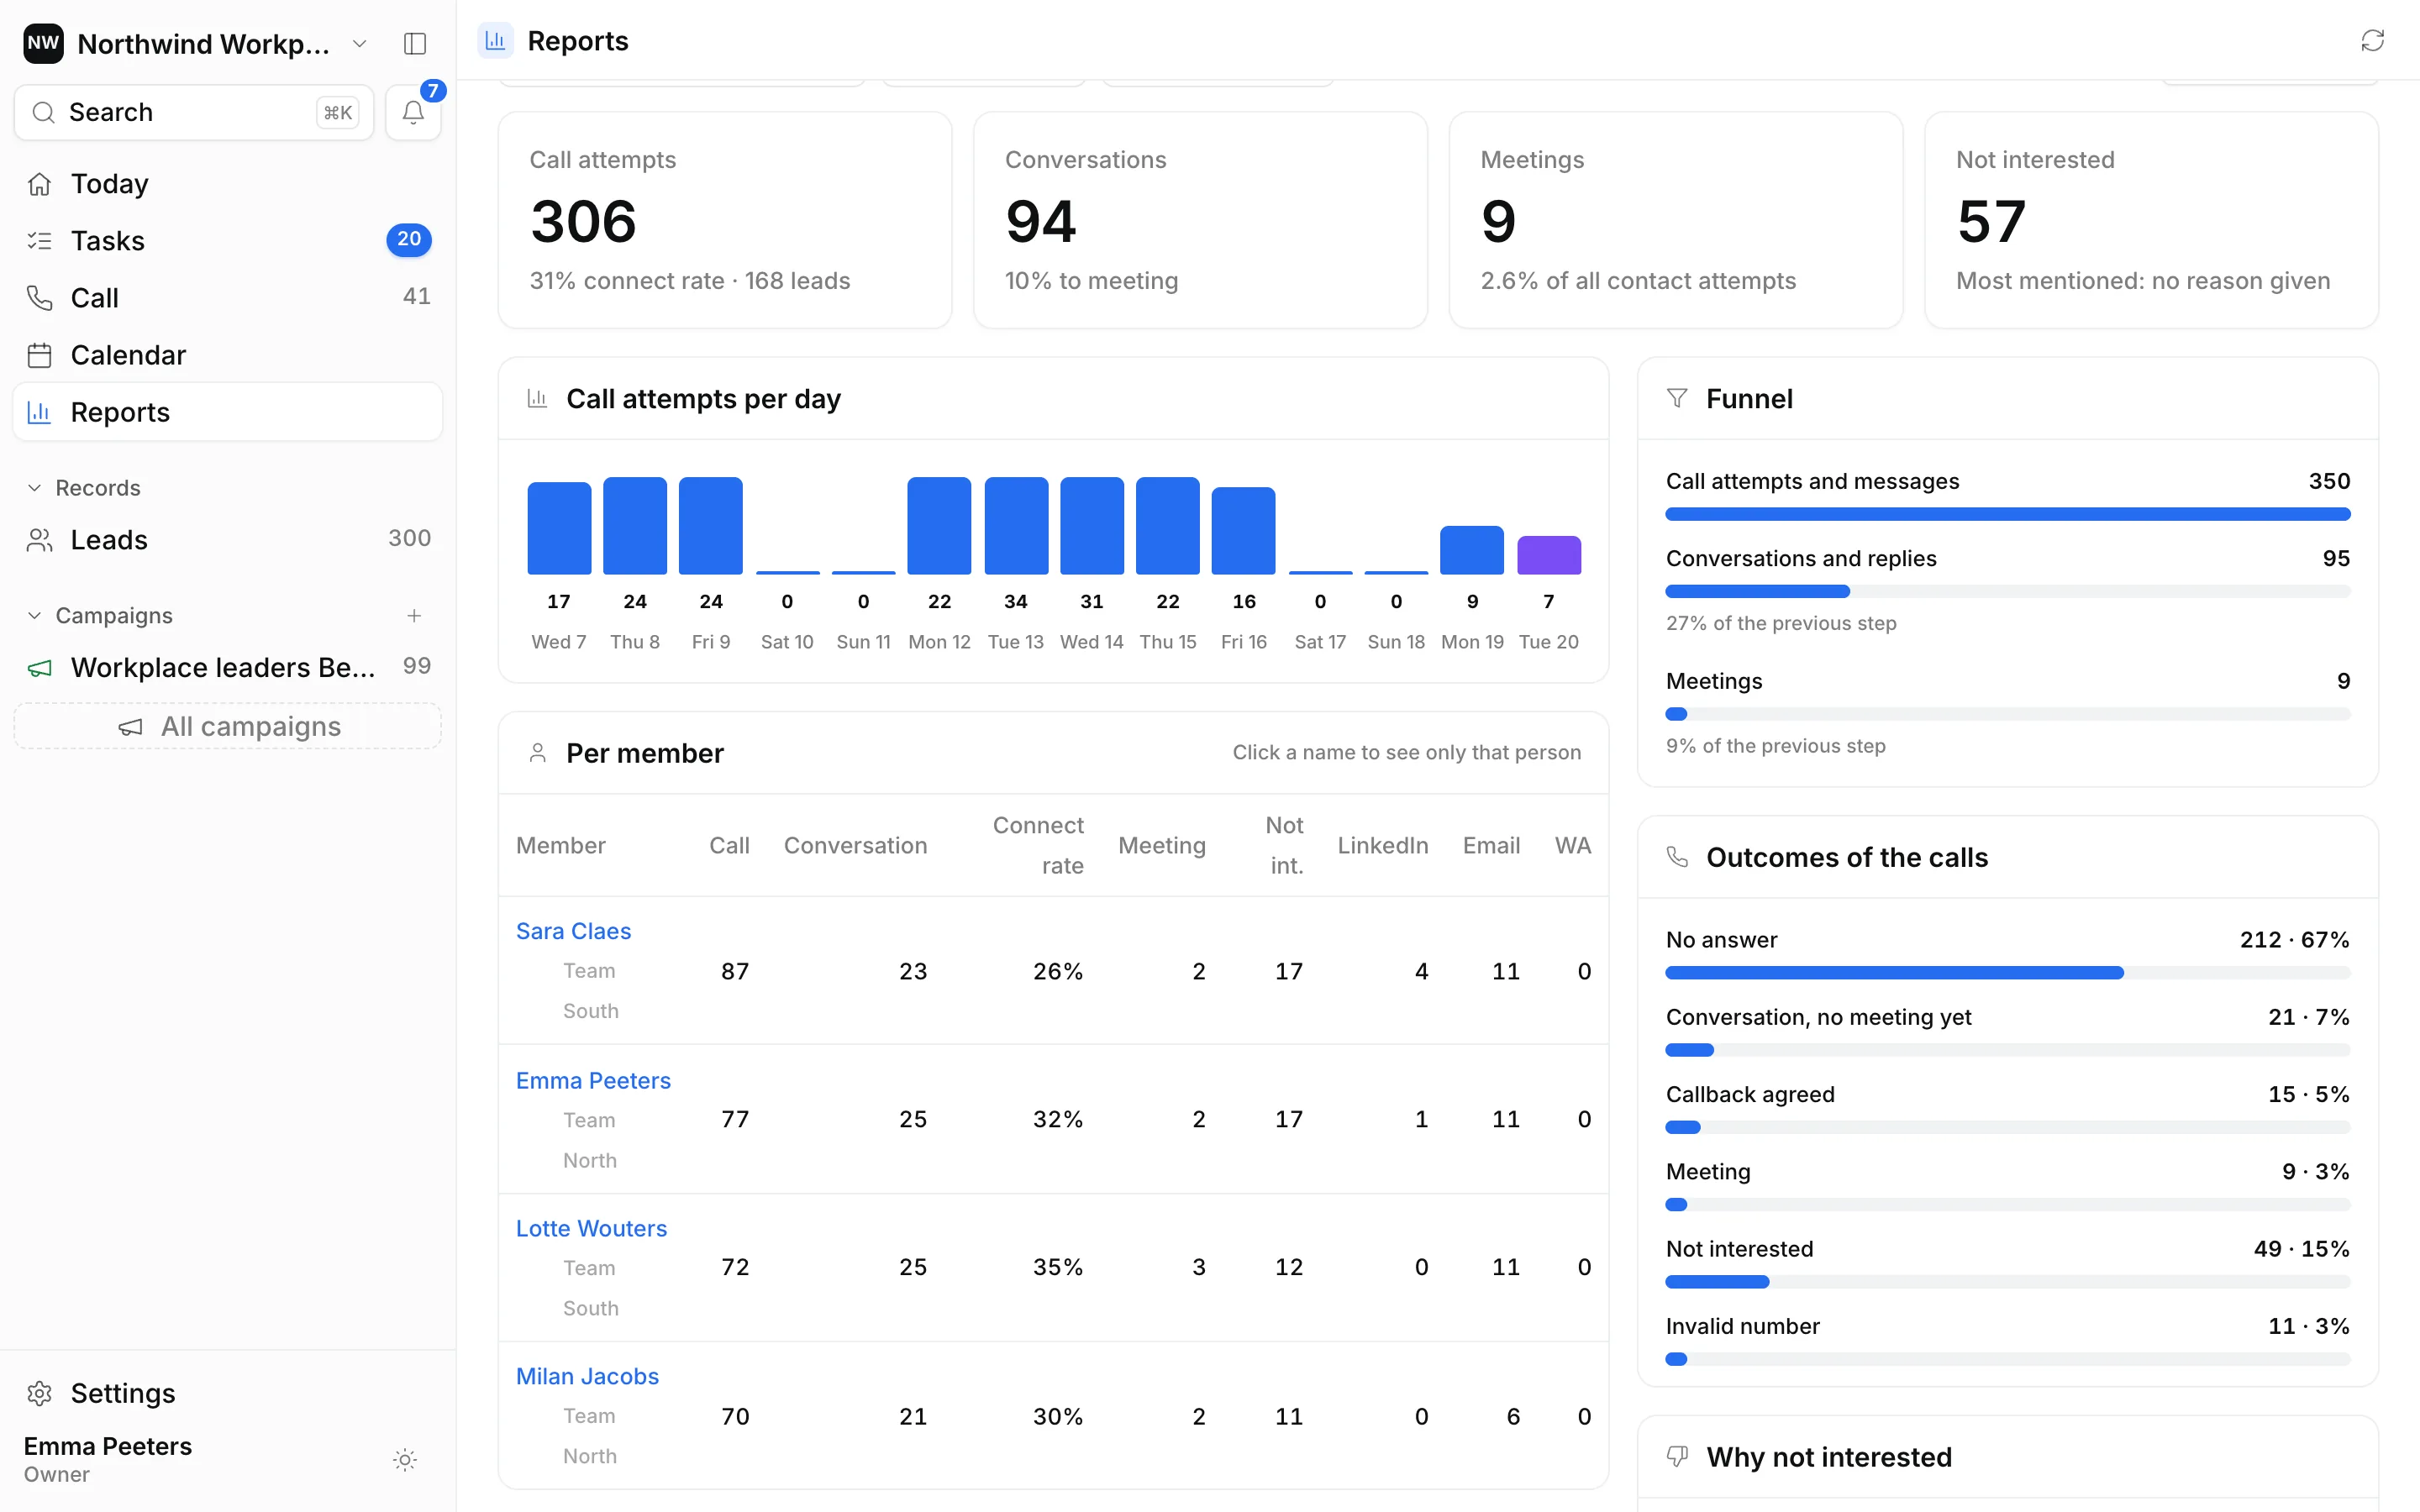2420x1512 pixels.
Task: Click the Call attempts card showing 306
Action: click(725, 220)
